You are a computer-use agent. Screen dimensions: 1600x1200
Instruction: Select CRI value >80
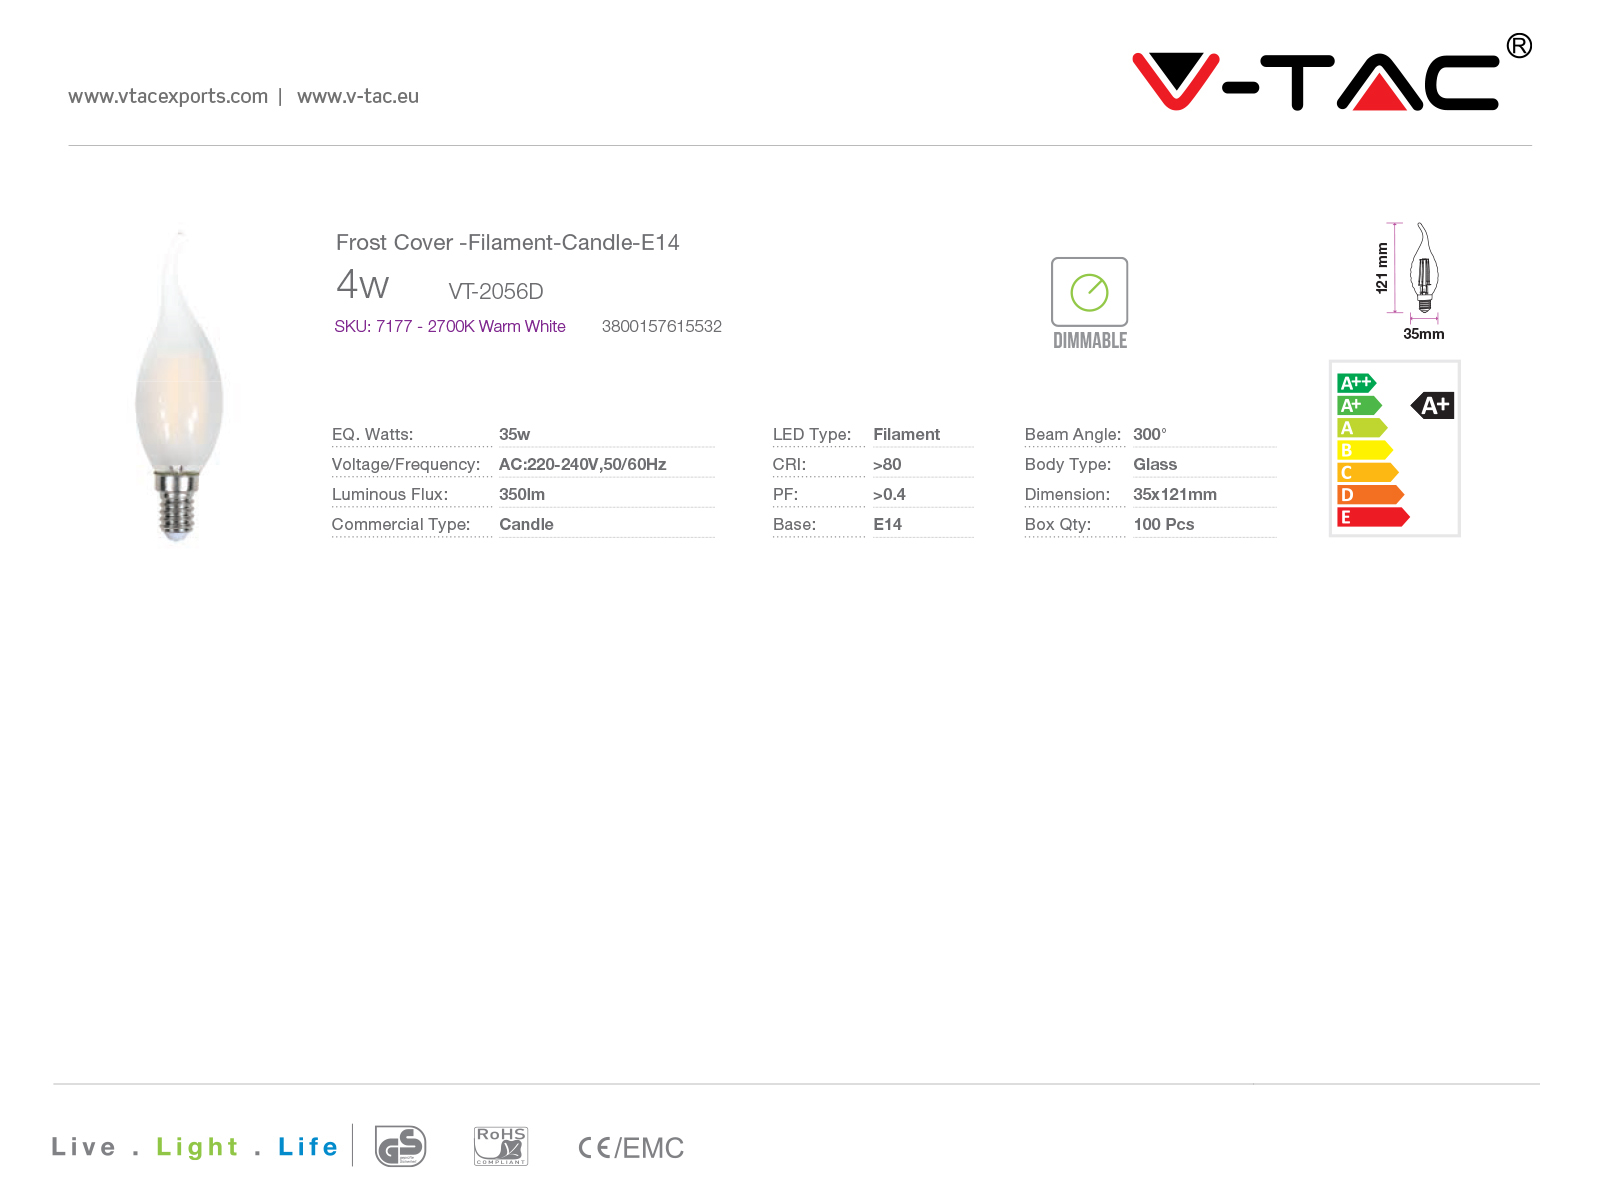point(887,464)
